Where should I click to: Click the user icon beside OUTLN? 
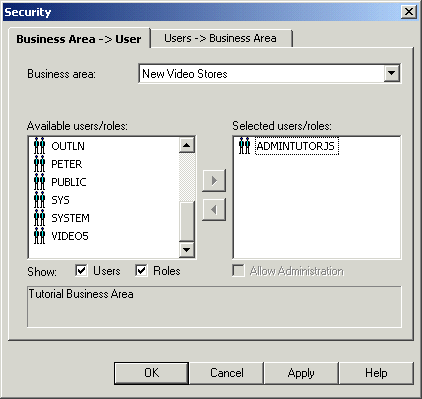[39, 146]
